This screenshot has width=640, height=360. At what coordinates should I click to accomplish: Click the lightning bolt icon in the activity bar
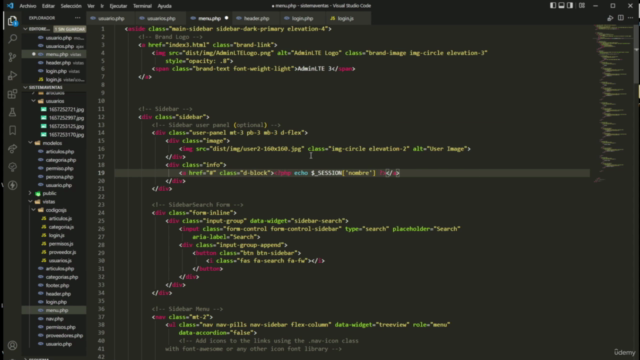(x=12, y=185)
